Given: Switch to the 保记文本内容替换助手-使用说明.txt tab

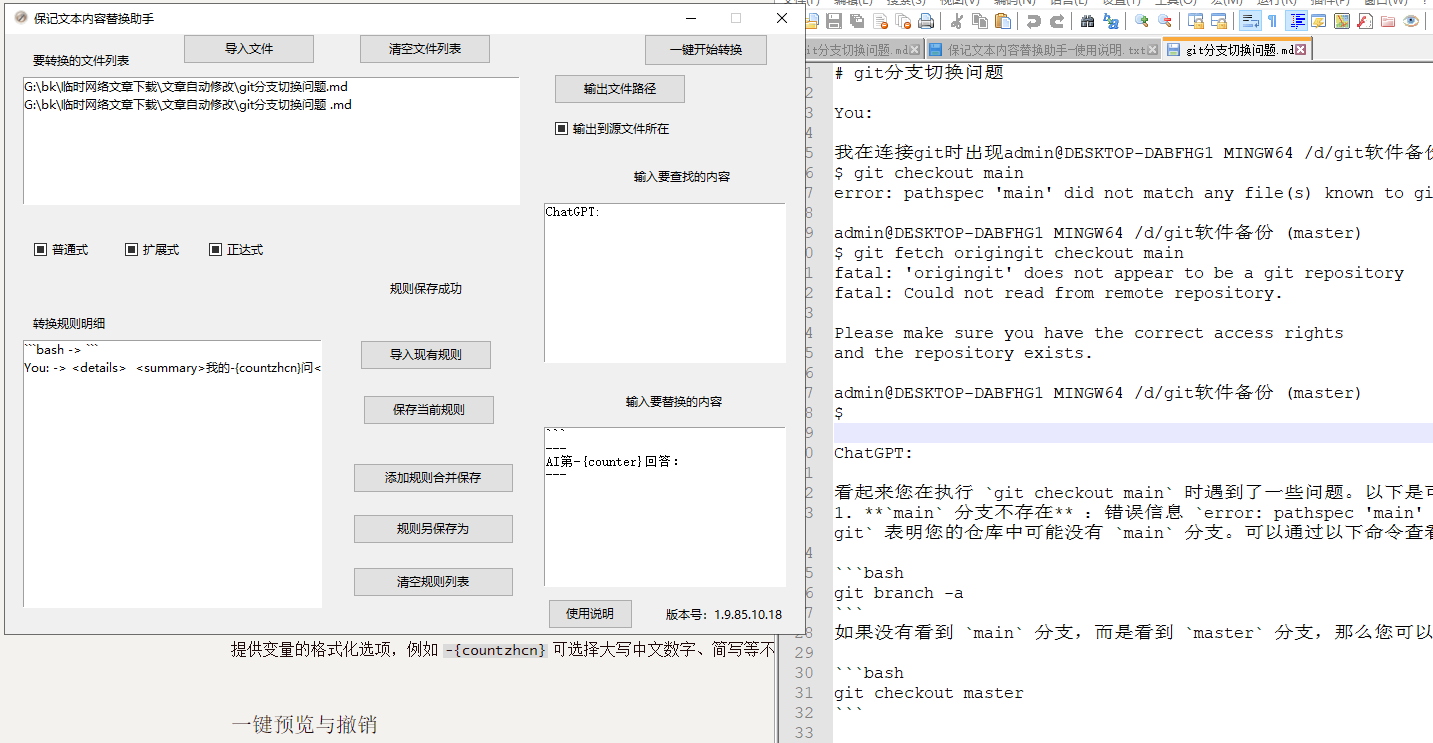Looking at the screenshot, I should 1043,49.
